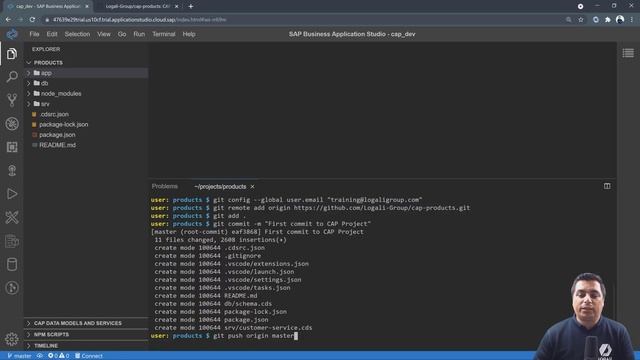This screenshot has height=360, width=640.
Task: Click the github.com cap-products.git URL in terminal
Action: pyautogui.click(x=382, y=208)
